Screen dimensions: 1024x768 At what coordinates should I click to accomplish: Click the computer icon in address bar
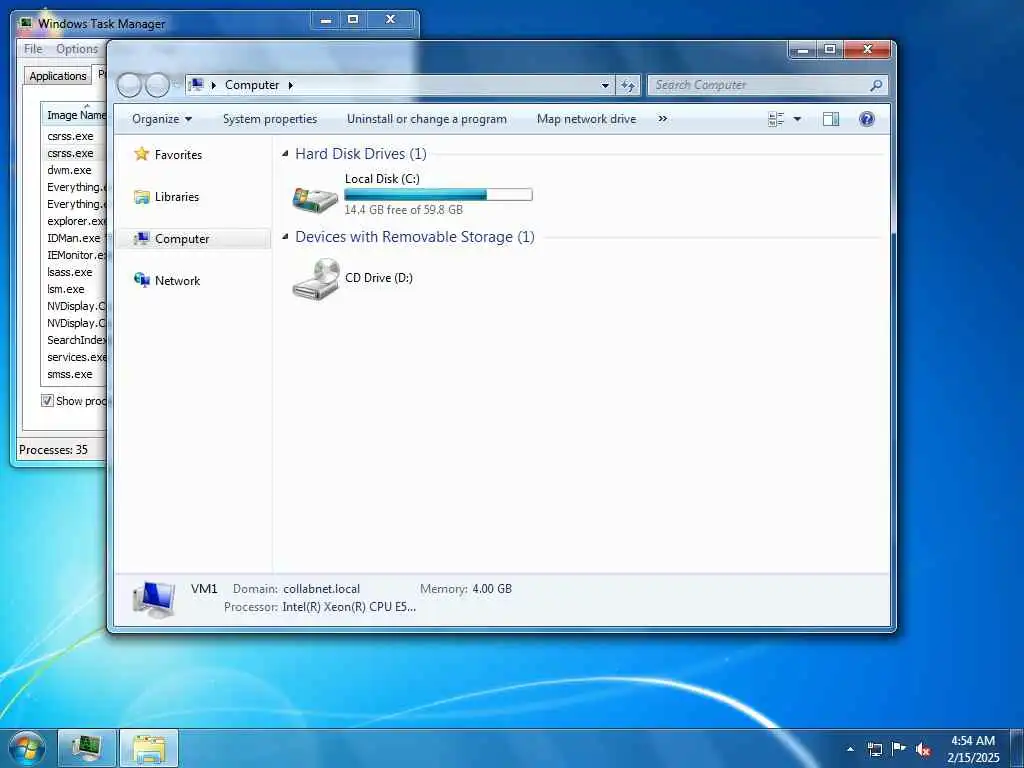click(x=196, y=85)
